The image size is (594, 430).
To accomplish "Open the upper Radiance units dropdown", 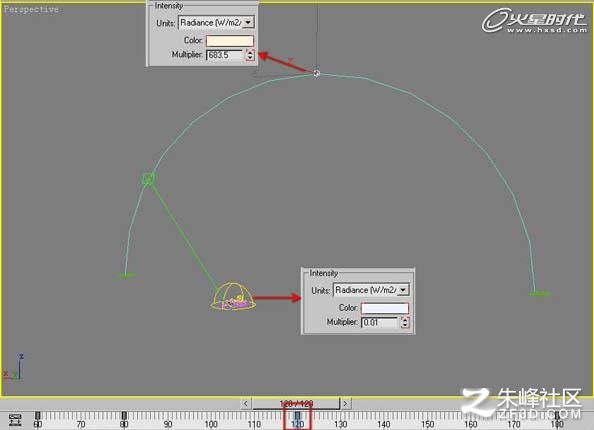I will 248,23.
